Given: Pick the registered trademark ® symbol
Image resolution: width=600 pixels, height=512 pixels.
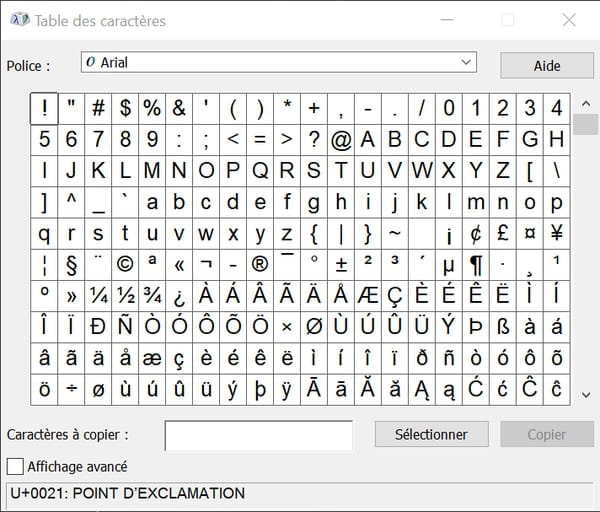Looking at the screenshot, I should pos(260,265).
